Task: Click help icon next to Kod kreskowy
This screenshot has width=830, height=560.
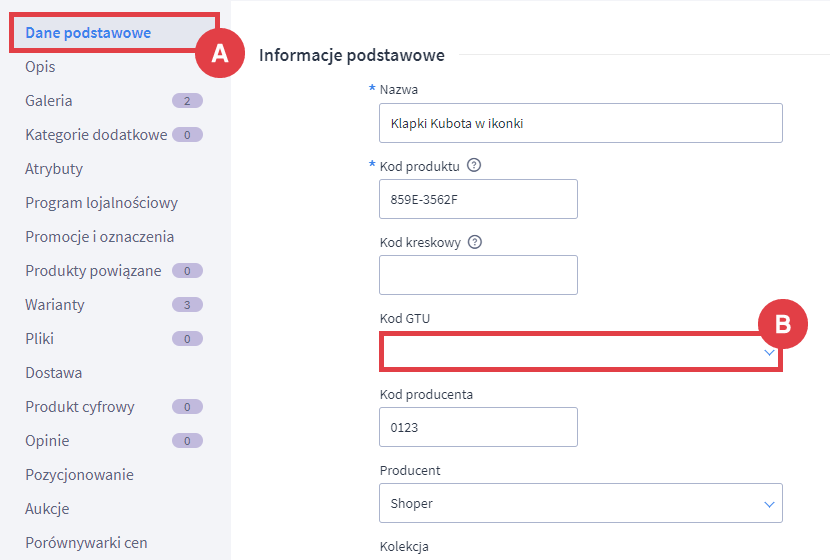Action: point(474,242)
